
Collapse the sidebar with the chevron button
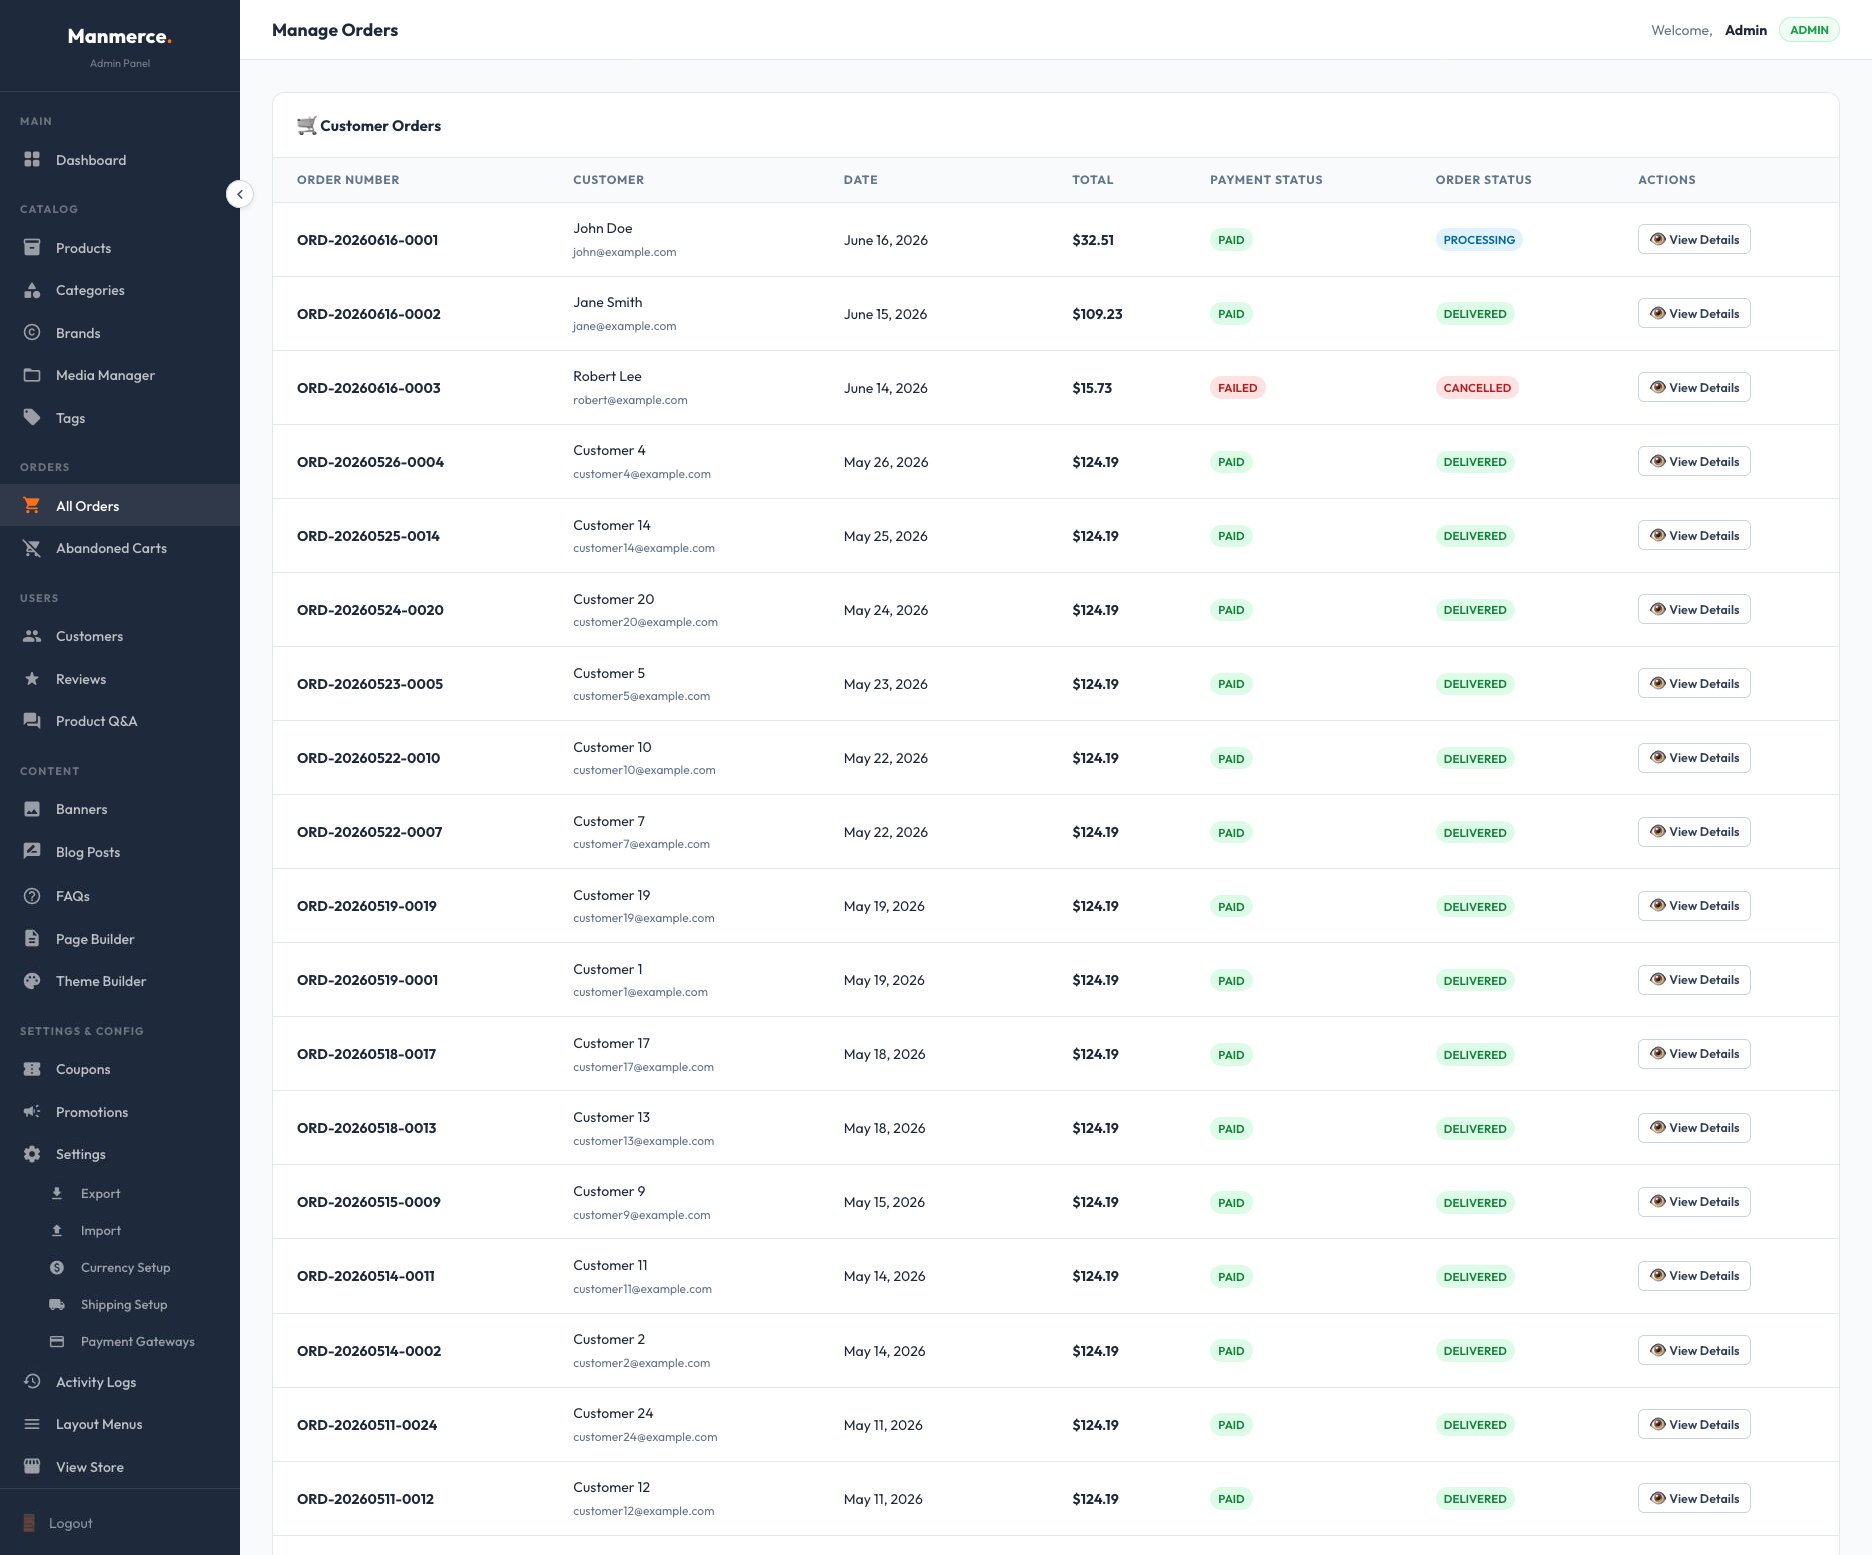pyautogui.click(x=240, y=194)
